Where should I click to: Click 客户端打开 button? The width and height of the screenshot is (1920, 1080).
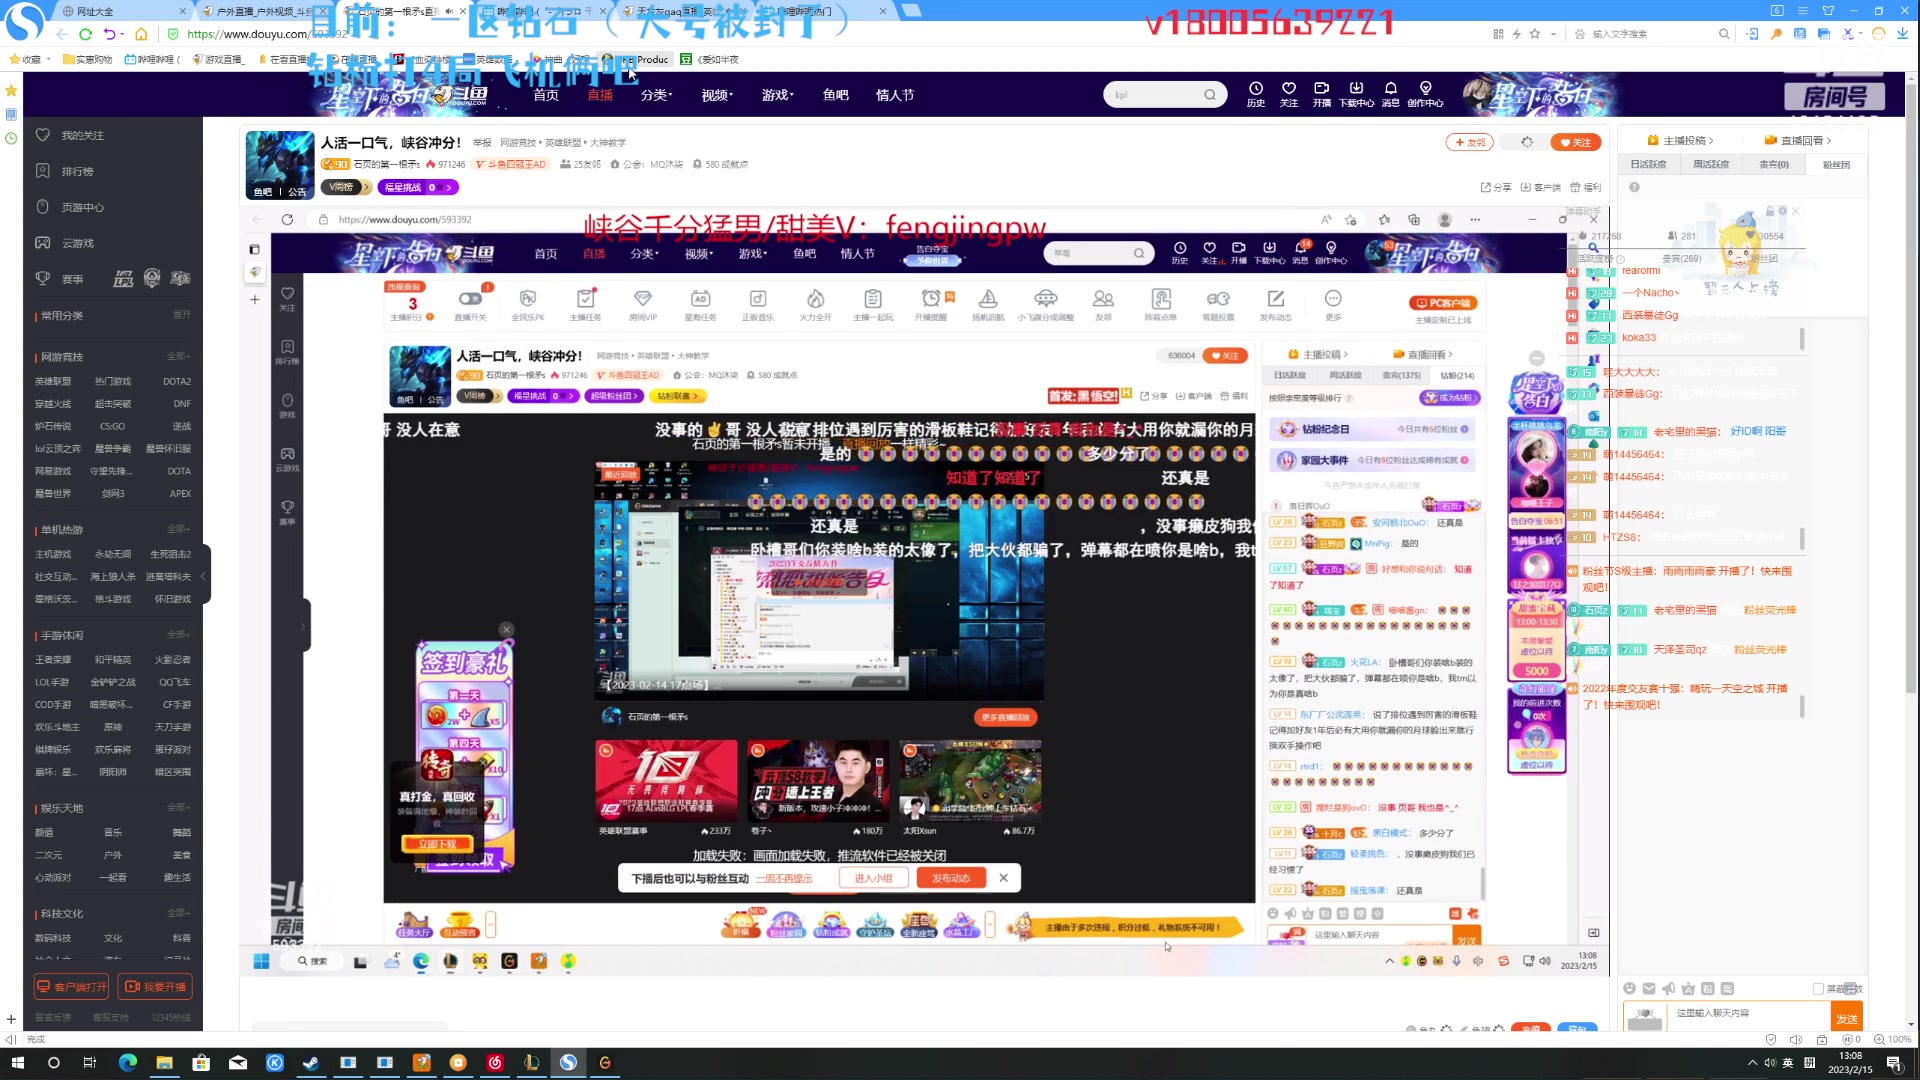[72, 987]
